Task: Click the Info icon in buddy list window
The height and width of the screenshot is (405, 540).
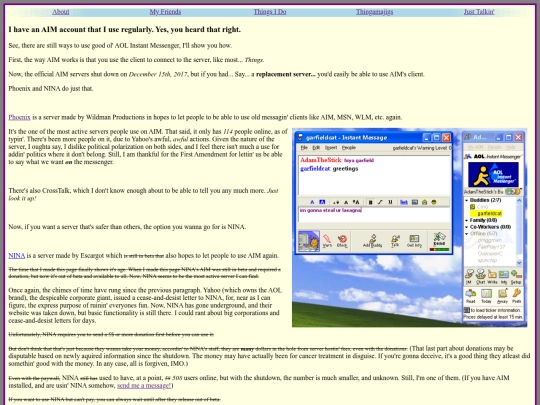Action: pos(504,276)
